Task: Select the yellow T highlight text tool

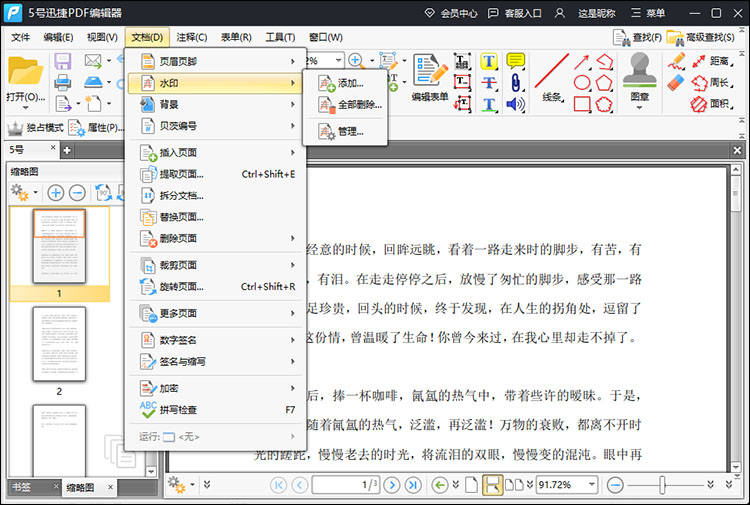Action: coord(489,61)
